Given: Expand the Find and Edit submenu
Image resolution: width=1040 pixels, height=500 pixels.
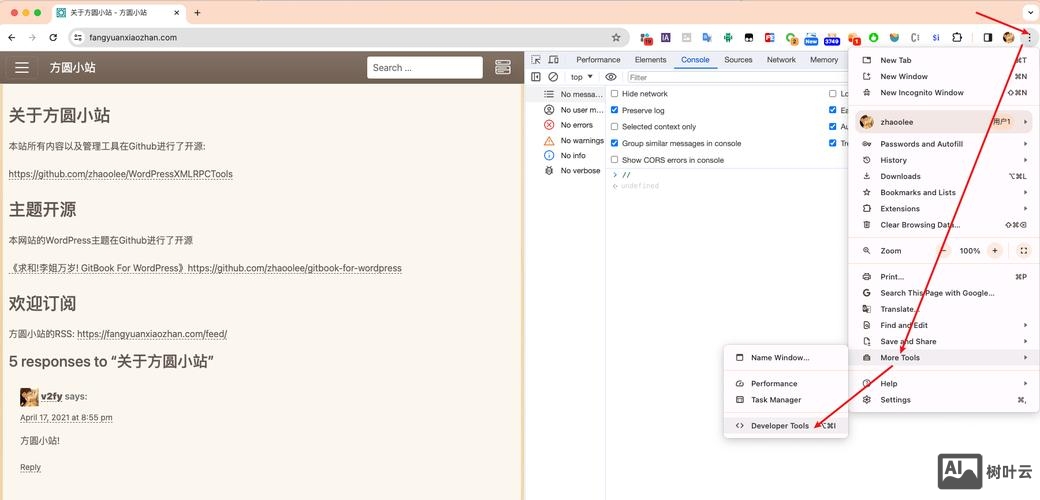Looking at the screenshot, I should [x=903, y=325].
